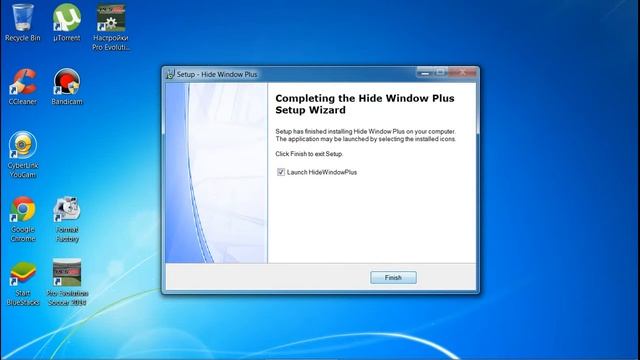This screenshot has height=360, width=640.
Task: Click Finish to exit Setup
Action: [x=393, y=278]
